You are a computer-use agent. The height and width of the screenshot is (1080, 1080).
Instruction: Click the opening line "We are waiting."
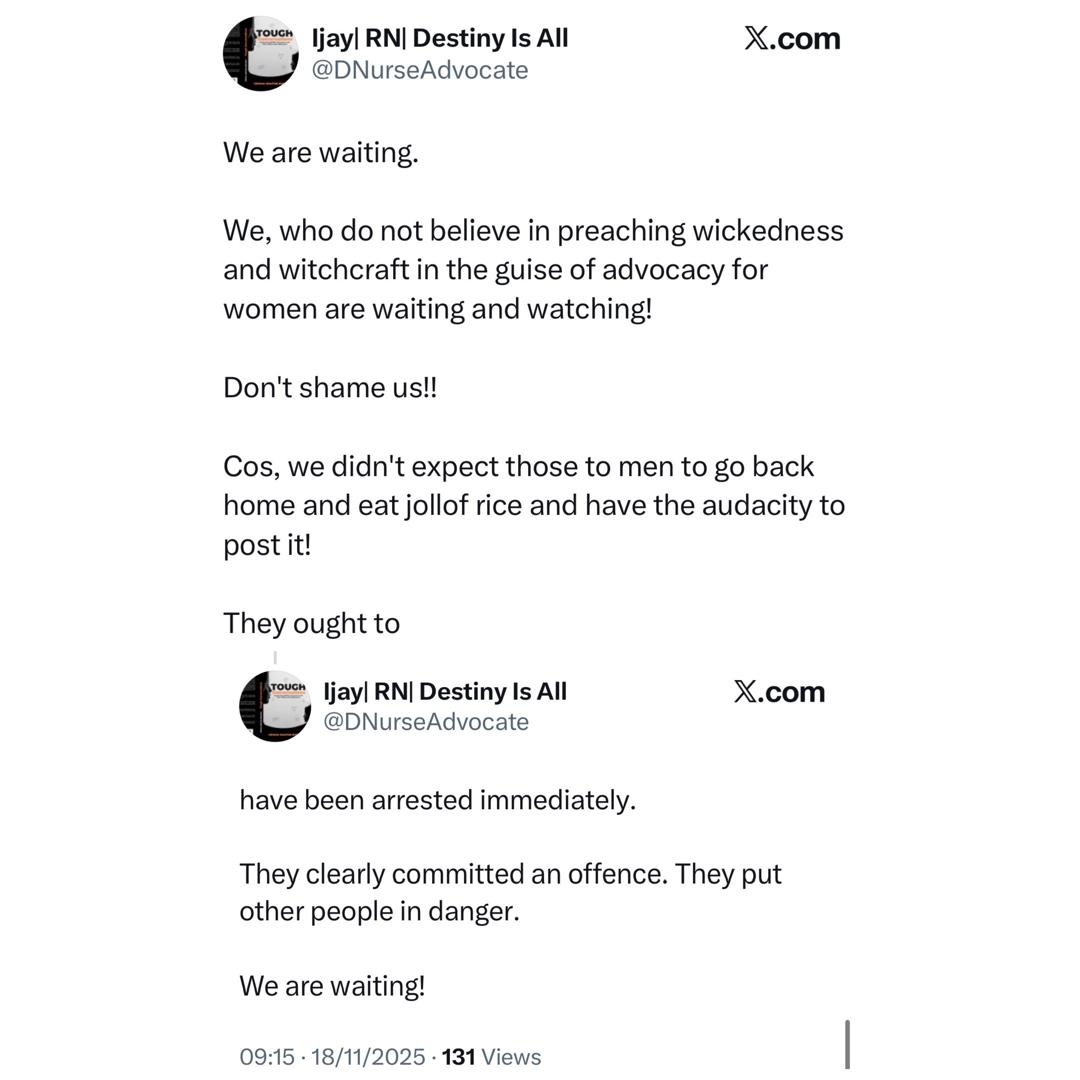[320, 153]
